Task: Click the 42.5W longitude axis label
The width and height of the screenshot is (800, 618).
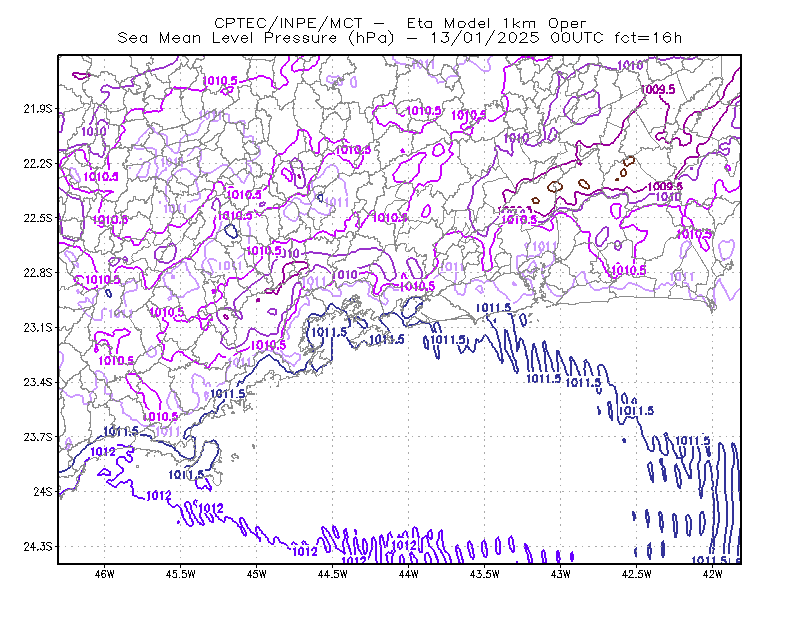Action: [637, 574]
